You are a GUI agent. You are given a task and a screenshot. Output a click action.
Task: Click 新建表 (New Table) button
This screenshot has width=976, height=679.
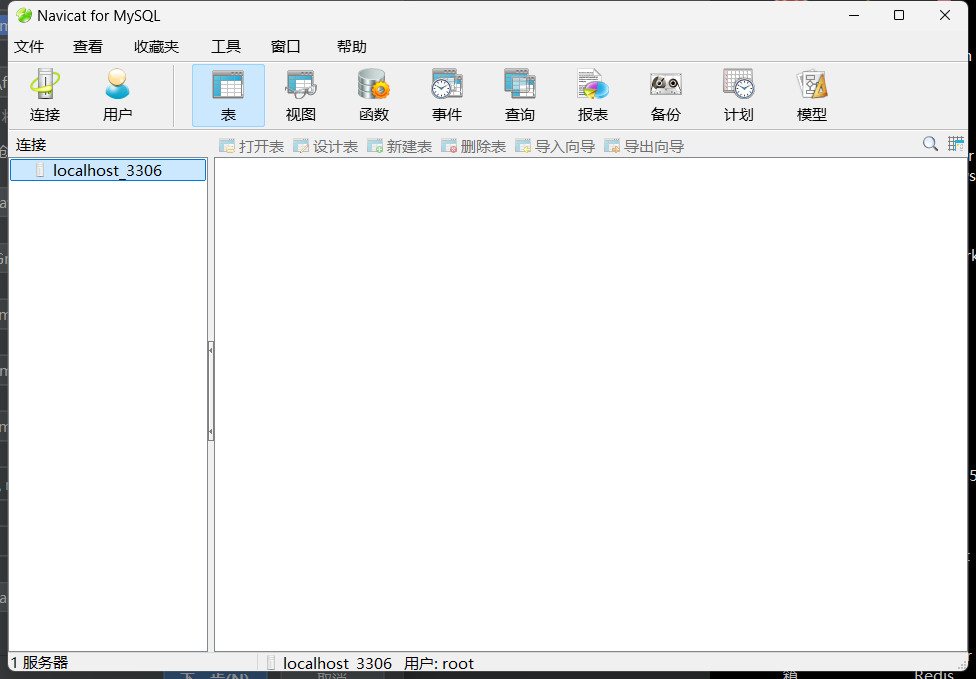[400, 146]
